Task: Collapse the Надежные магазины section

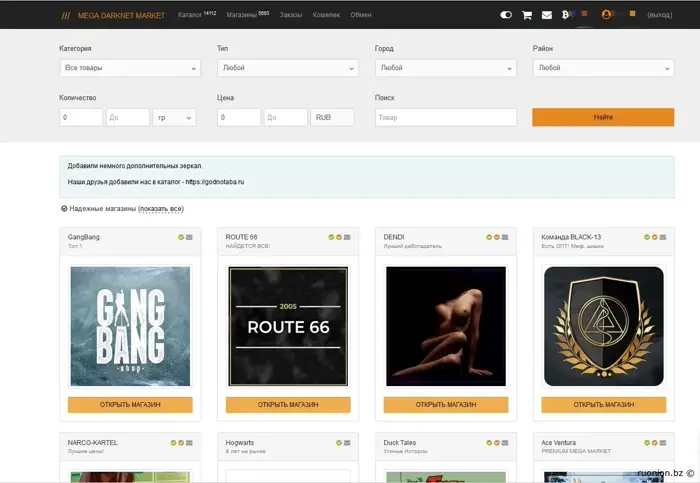Action: pos(64,209)
